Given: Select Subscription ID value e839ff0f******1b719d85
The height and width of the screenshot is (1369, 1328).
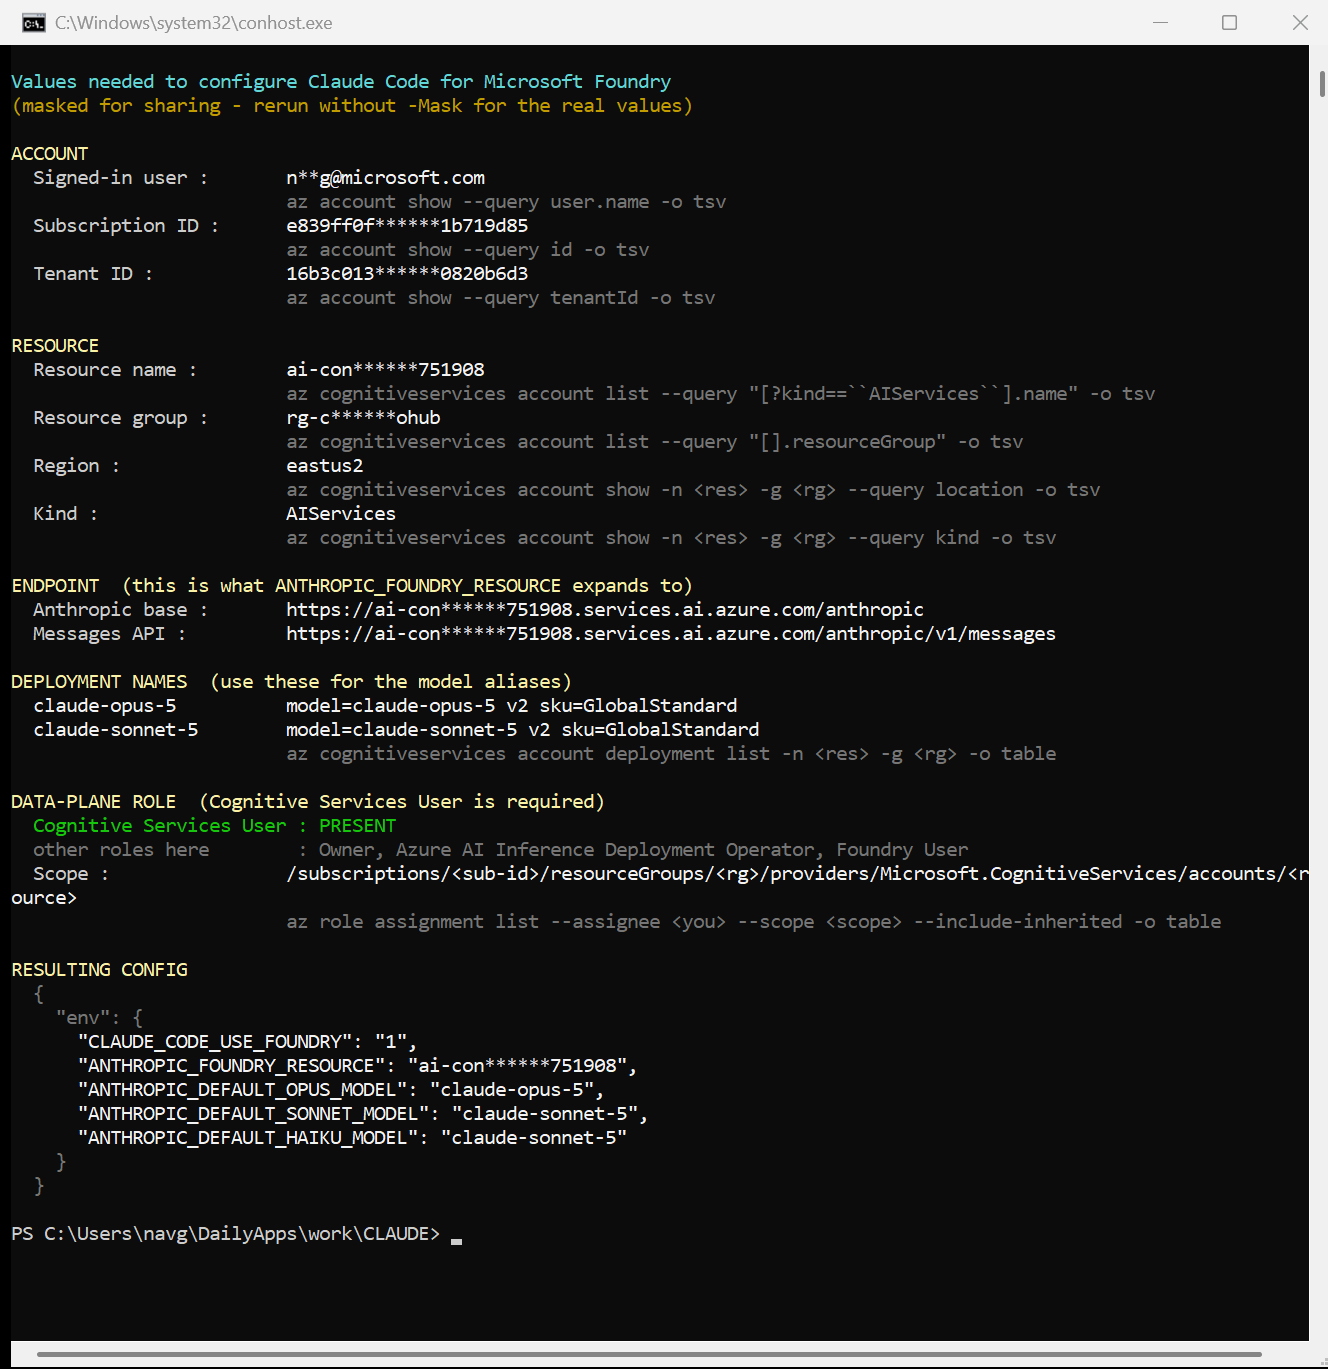Looking at the screenshot, I should coord(407,226).
